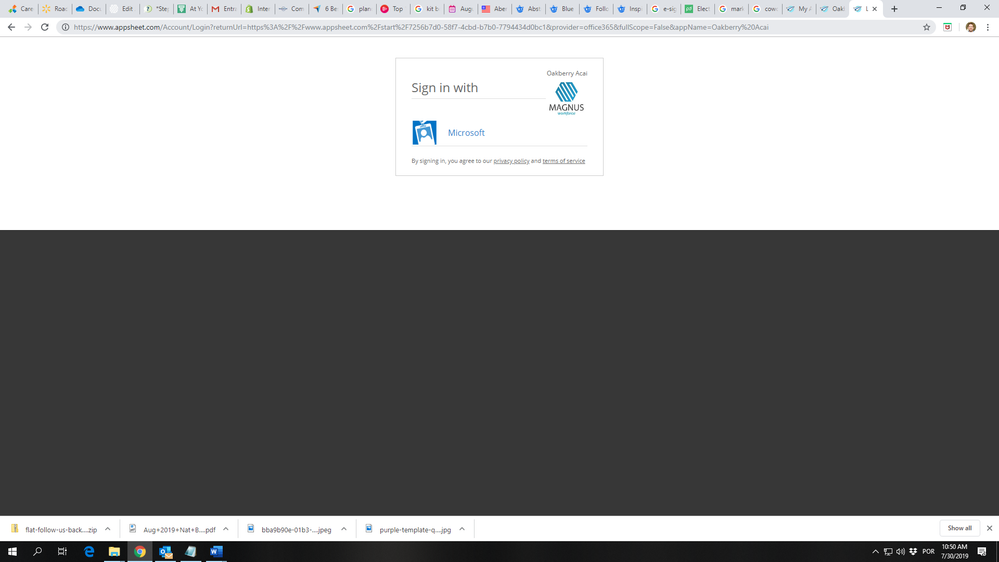Open downloaded purple-template jpg file
Screen dimensions: 999x562
pos(408,529)
